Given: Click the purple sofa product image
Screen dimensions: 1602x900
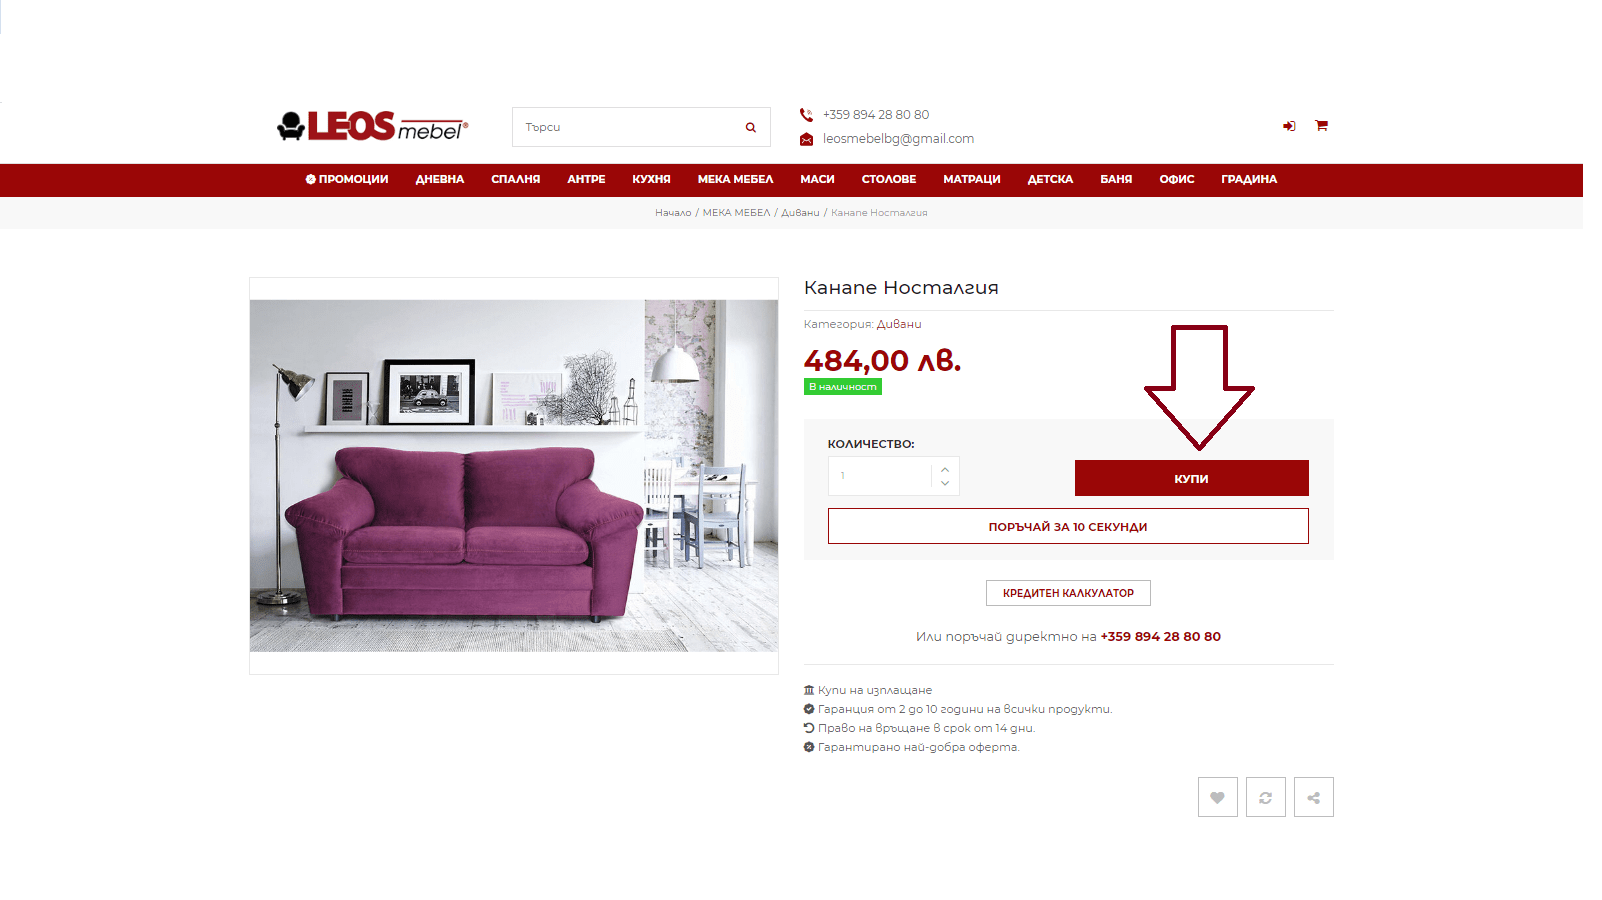Looking at the screenshot, I should pyautogui.click(x=514, y=476).
